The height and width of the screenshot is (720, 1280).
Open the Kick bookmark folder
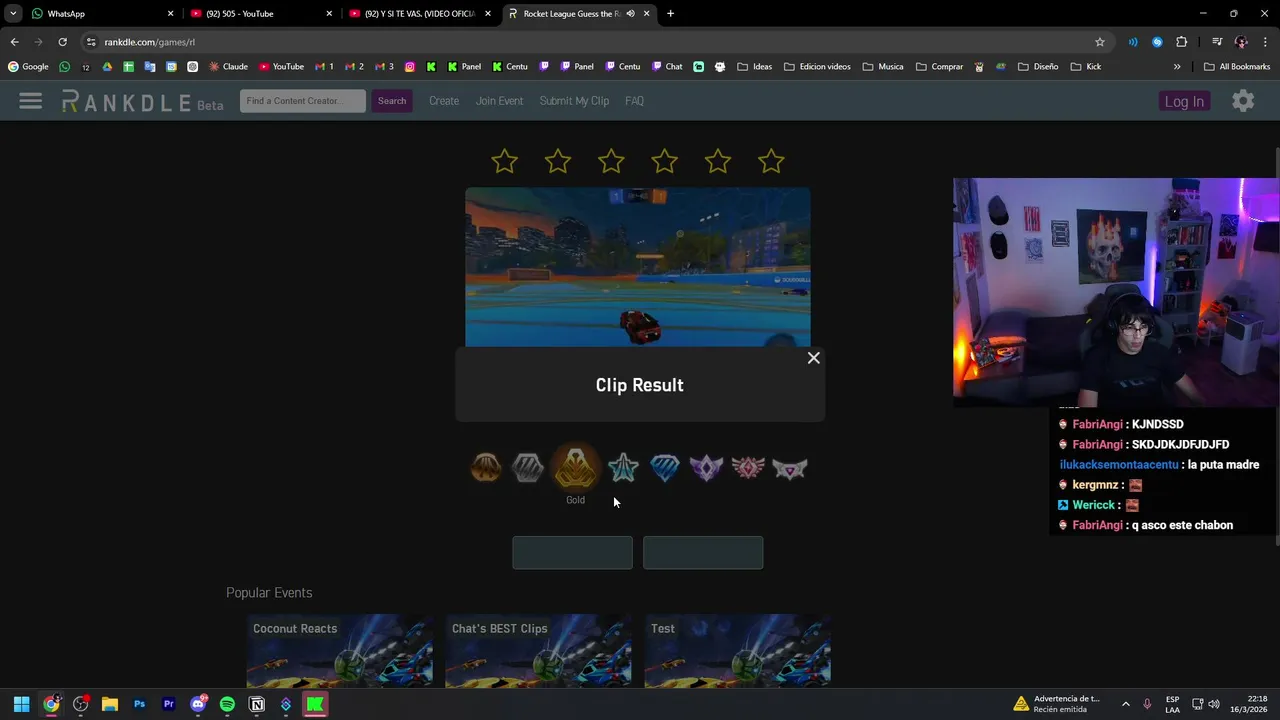coord(1086,67)
